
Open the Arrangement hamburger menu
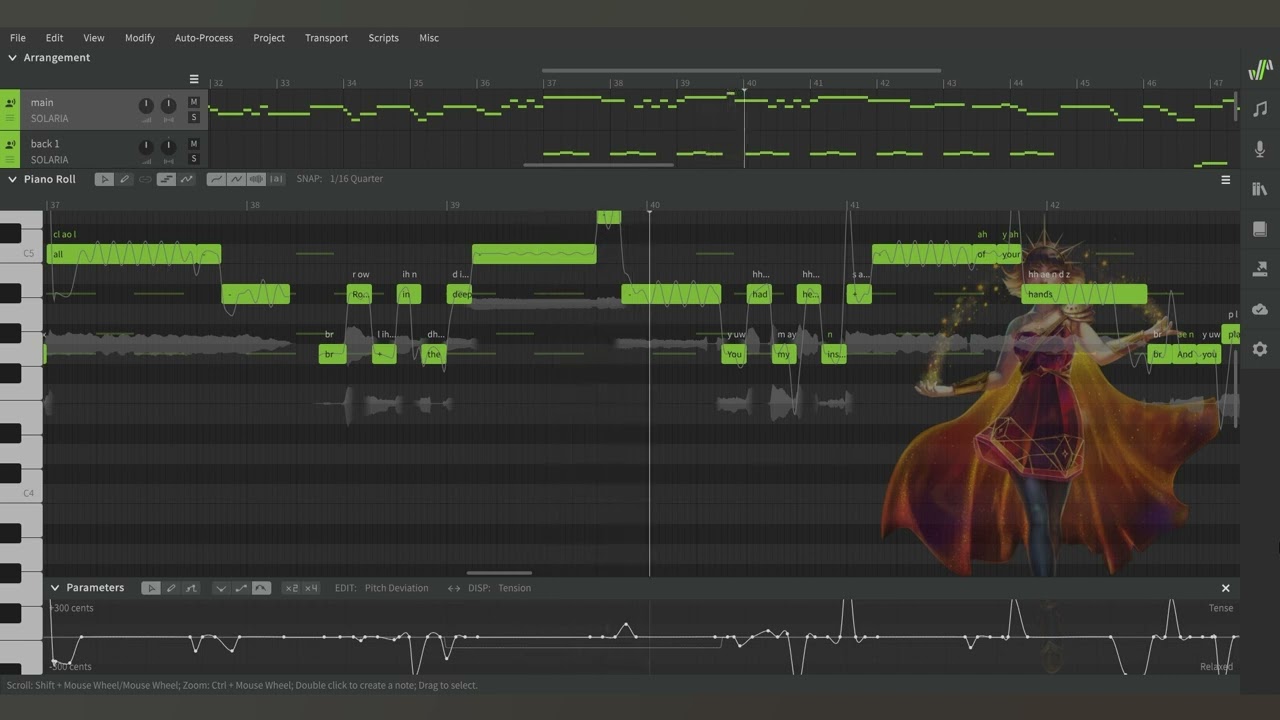pyautogui.click(x=194, y=79)
